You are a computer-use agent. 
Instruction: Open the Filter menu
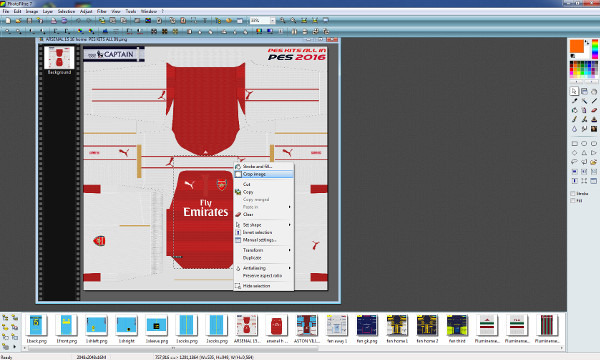101,11
